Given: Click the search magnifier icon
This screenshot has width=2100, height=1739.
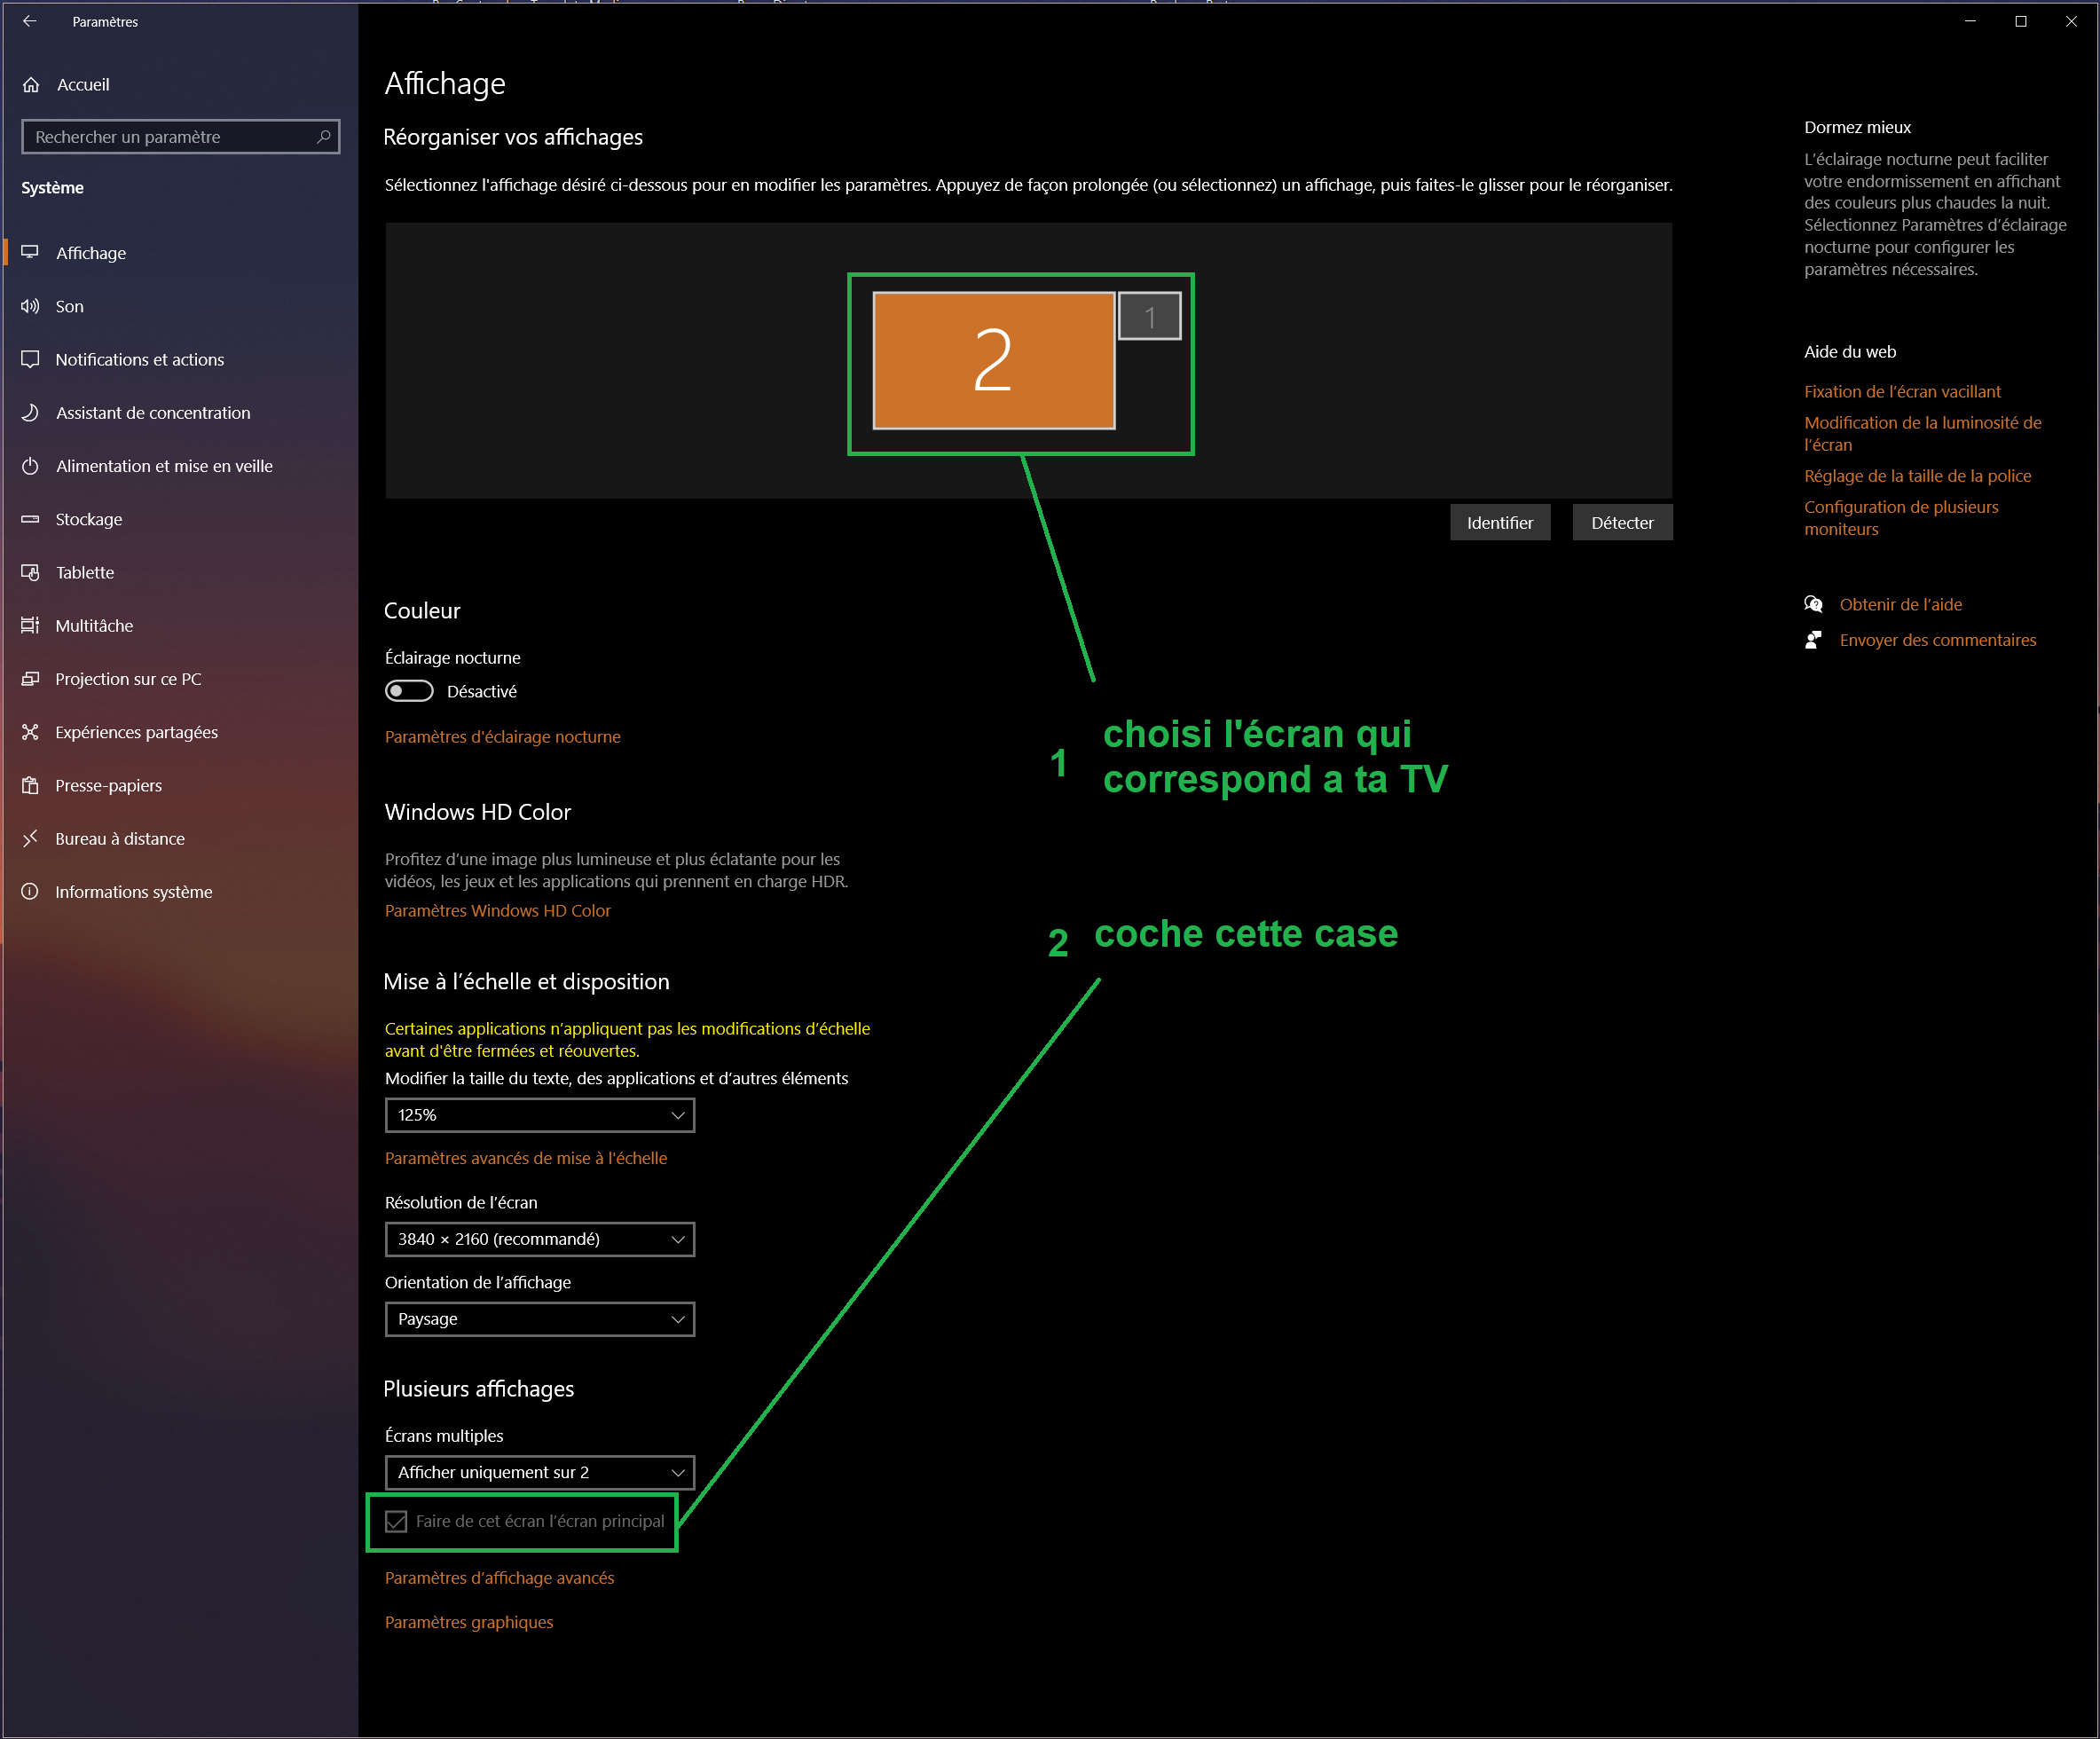Looking at the screenshot, I should coord(323,137).
